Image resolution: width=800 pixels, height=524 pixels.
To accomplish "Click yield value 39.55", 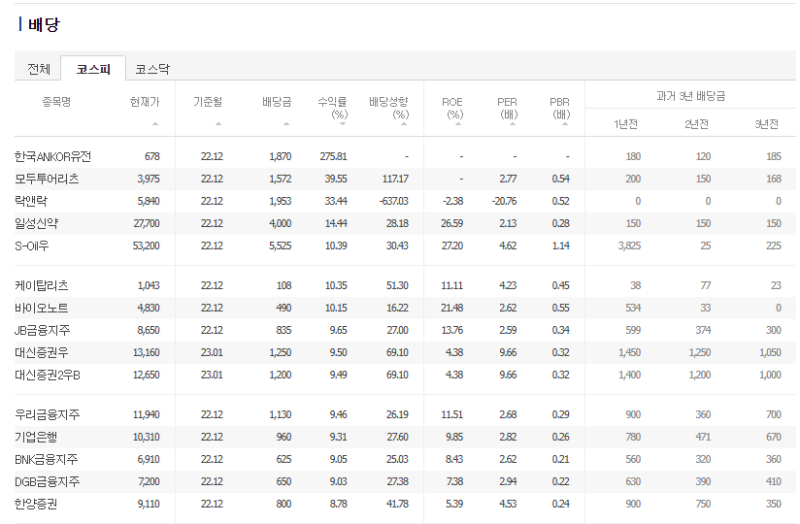I will click(336, 179).
